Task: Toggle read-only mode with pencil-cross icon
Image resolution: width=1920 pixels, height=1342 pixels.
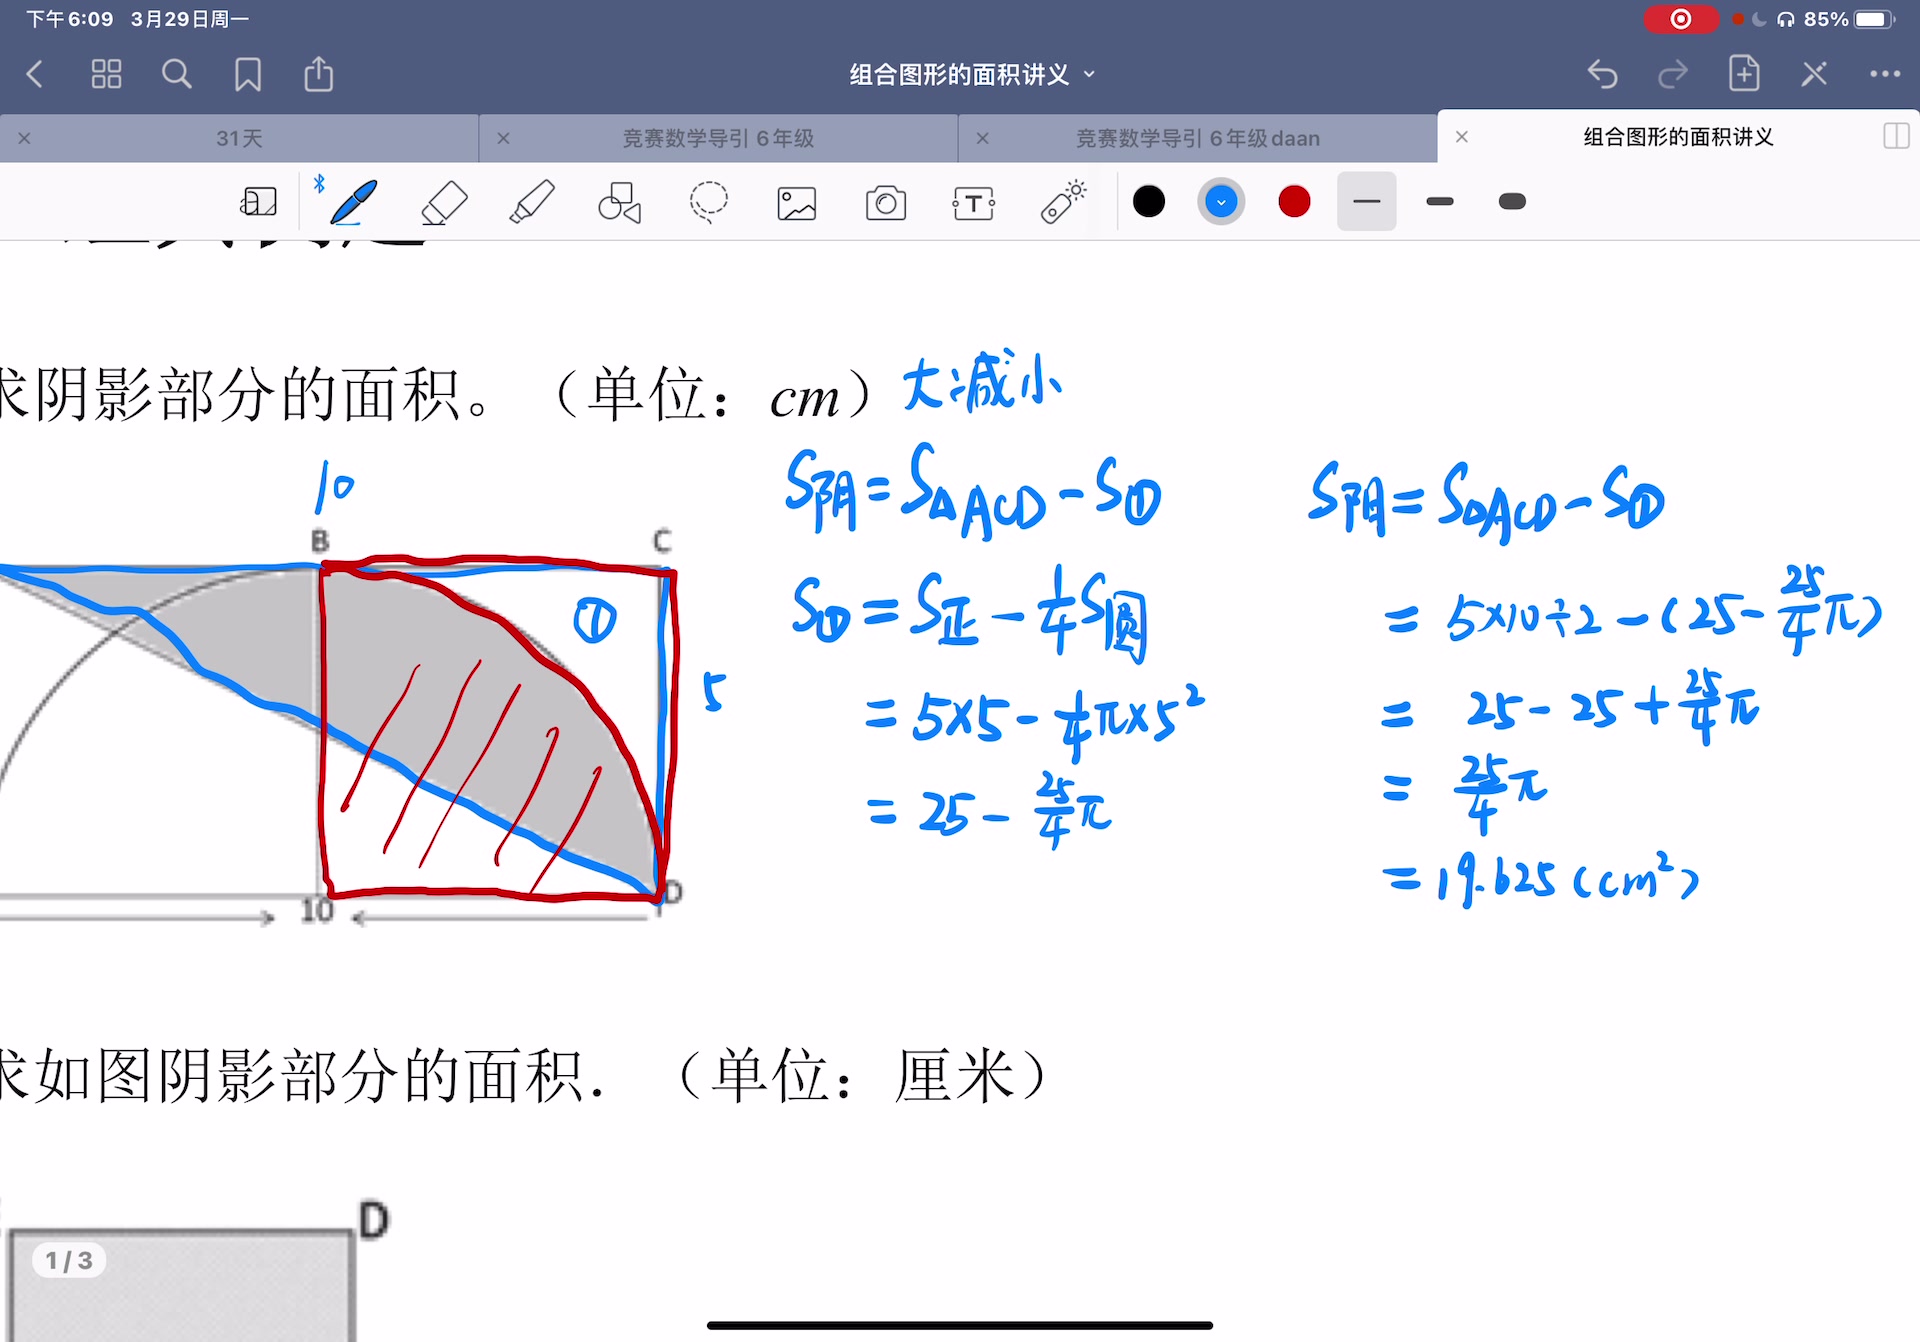Action: point(1814,74)
